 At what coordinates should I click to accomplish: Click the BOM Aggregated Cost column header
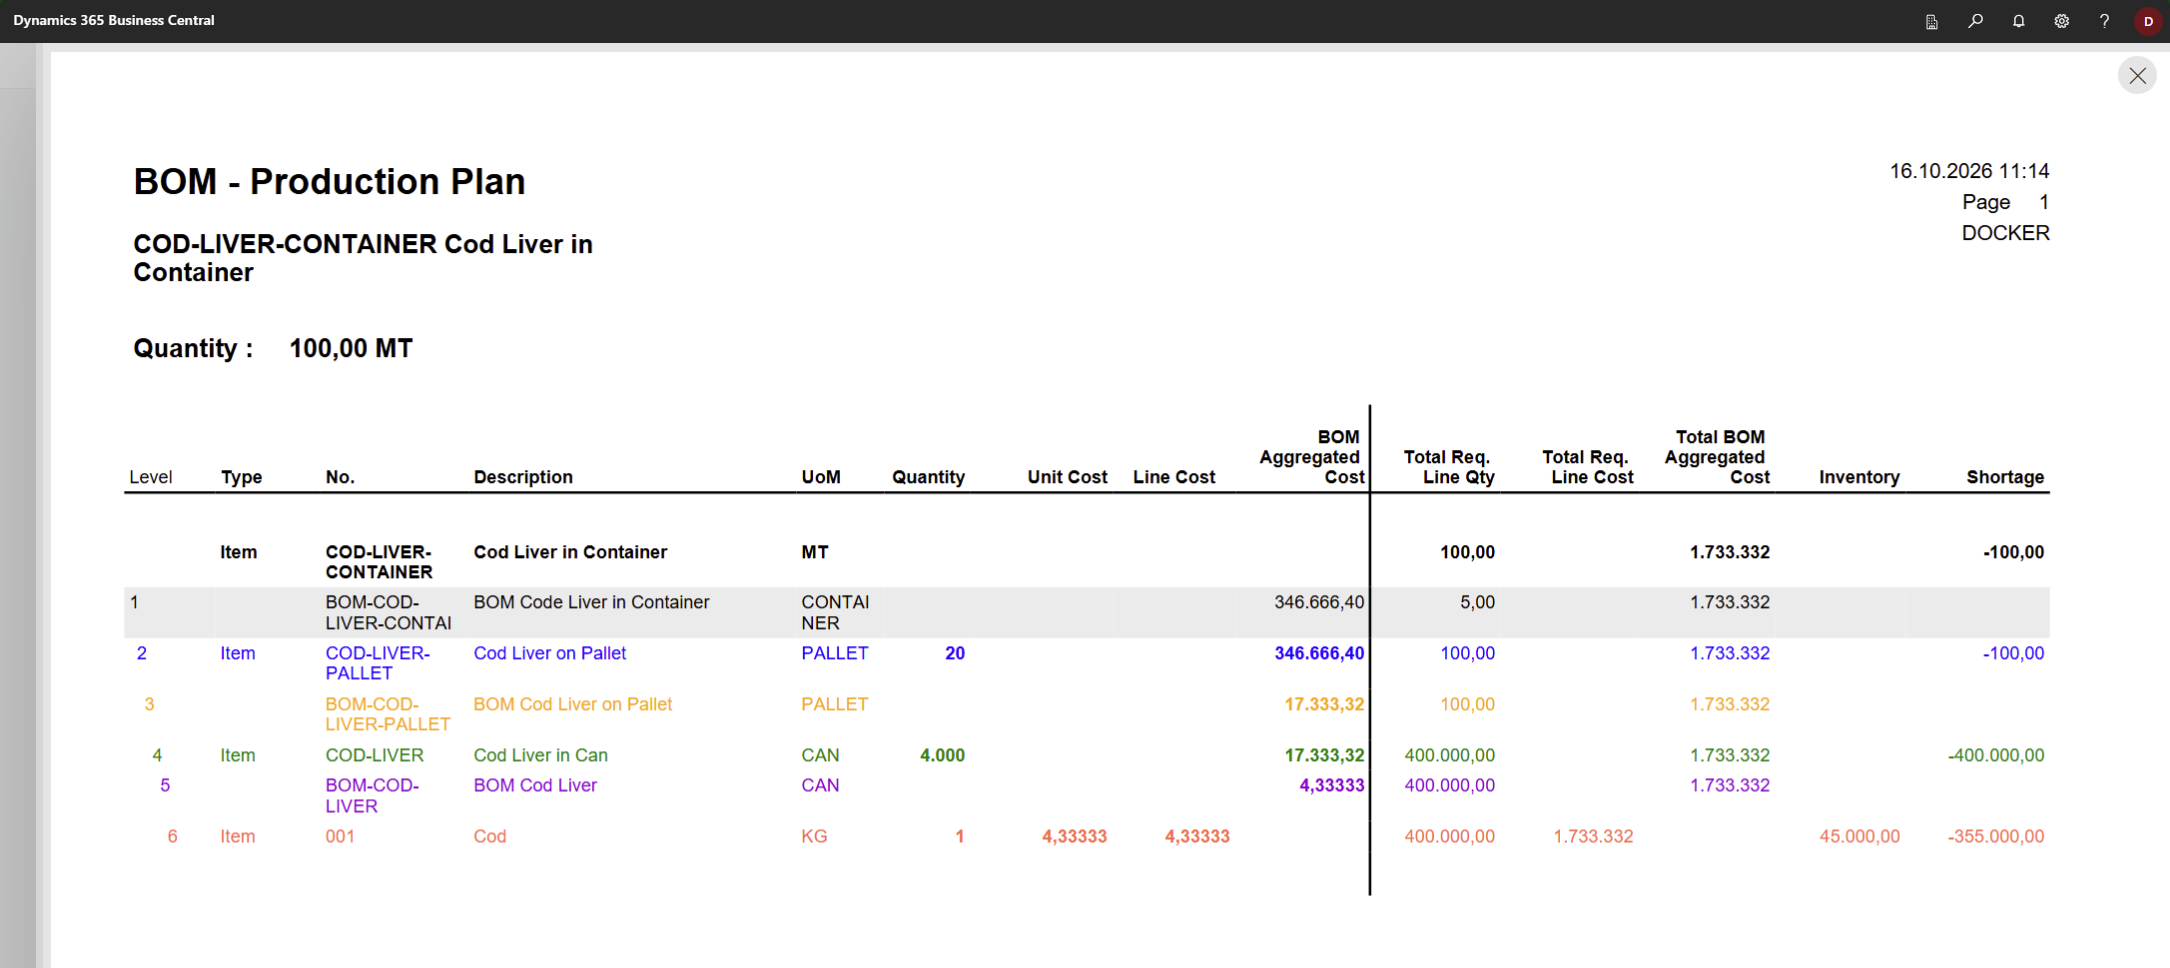click(x=1312, y=457)
